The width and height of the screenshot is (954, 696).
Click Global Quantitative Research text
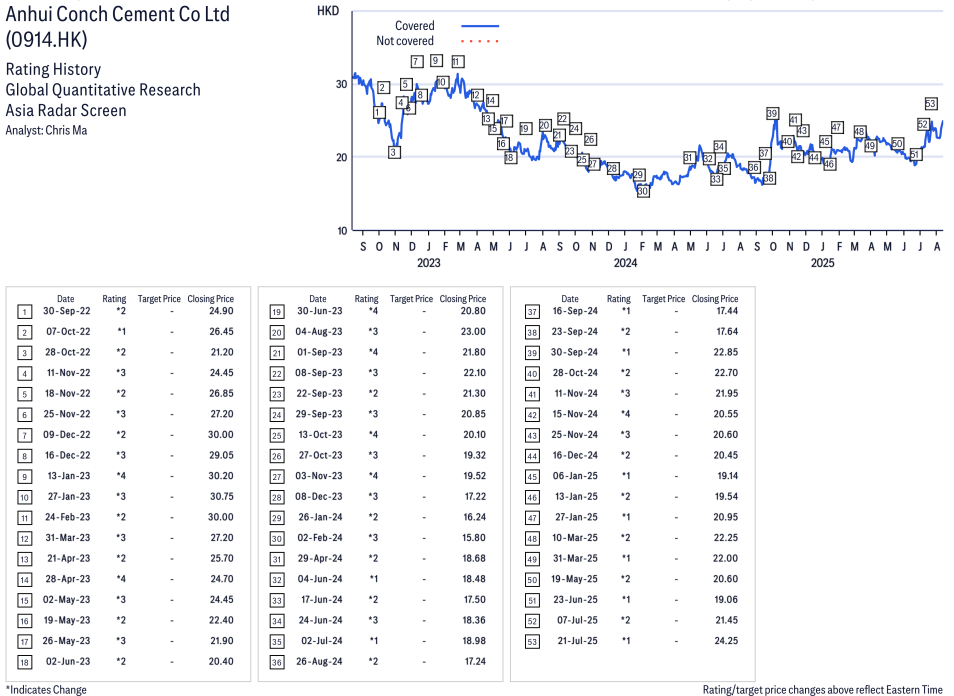(x=103, y=89)
